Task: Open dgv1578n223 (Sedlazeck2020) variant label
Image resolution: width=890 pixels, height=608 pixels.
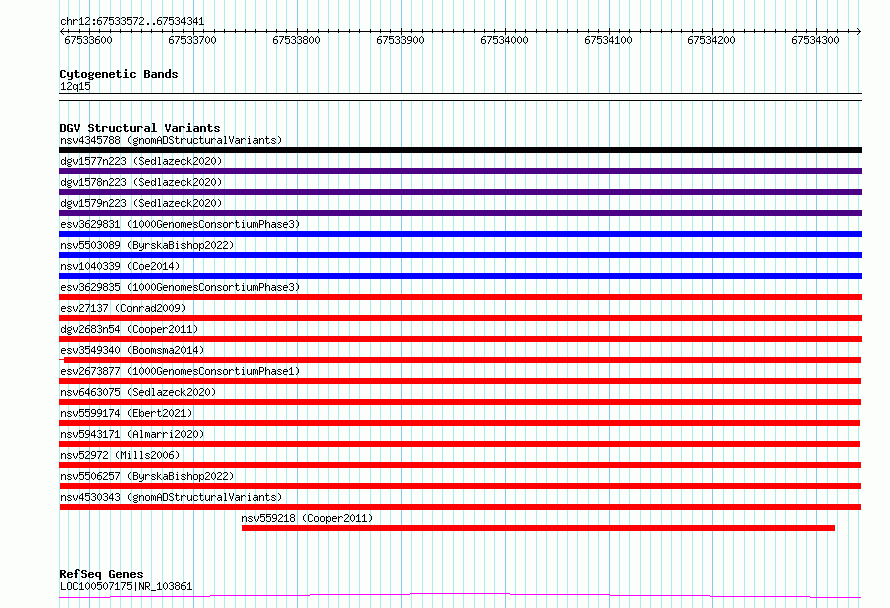Action: [141, 182]
